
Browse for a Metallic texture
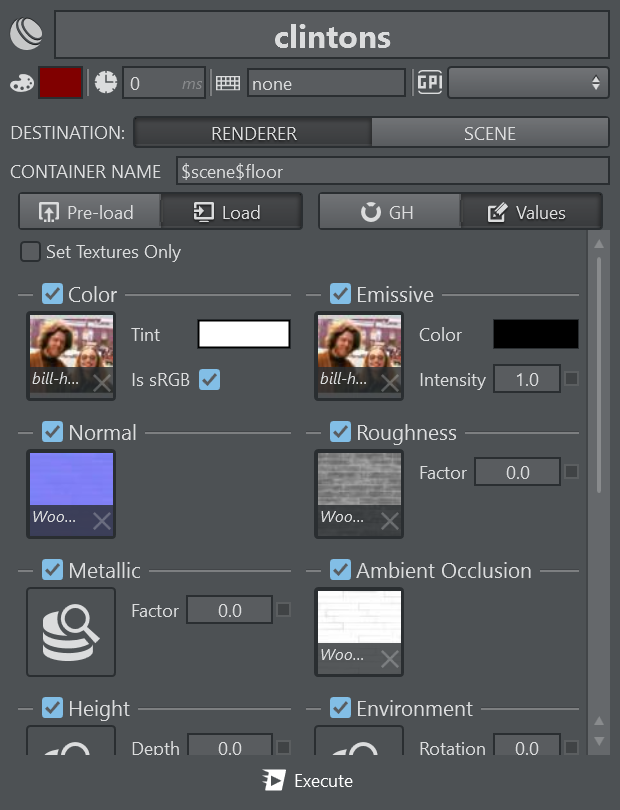point(71,632)
